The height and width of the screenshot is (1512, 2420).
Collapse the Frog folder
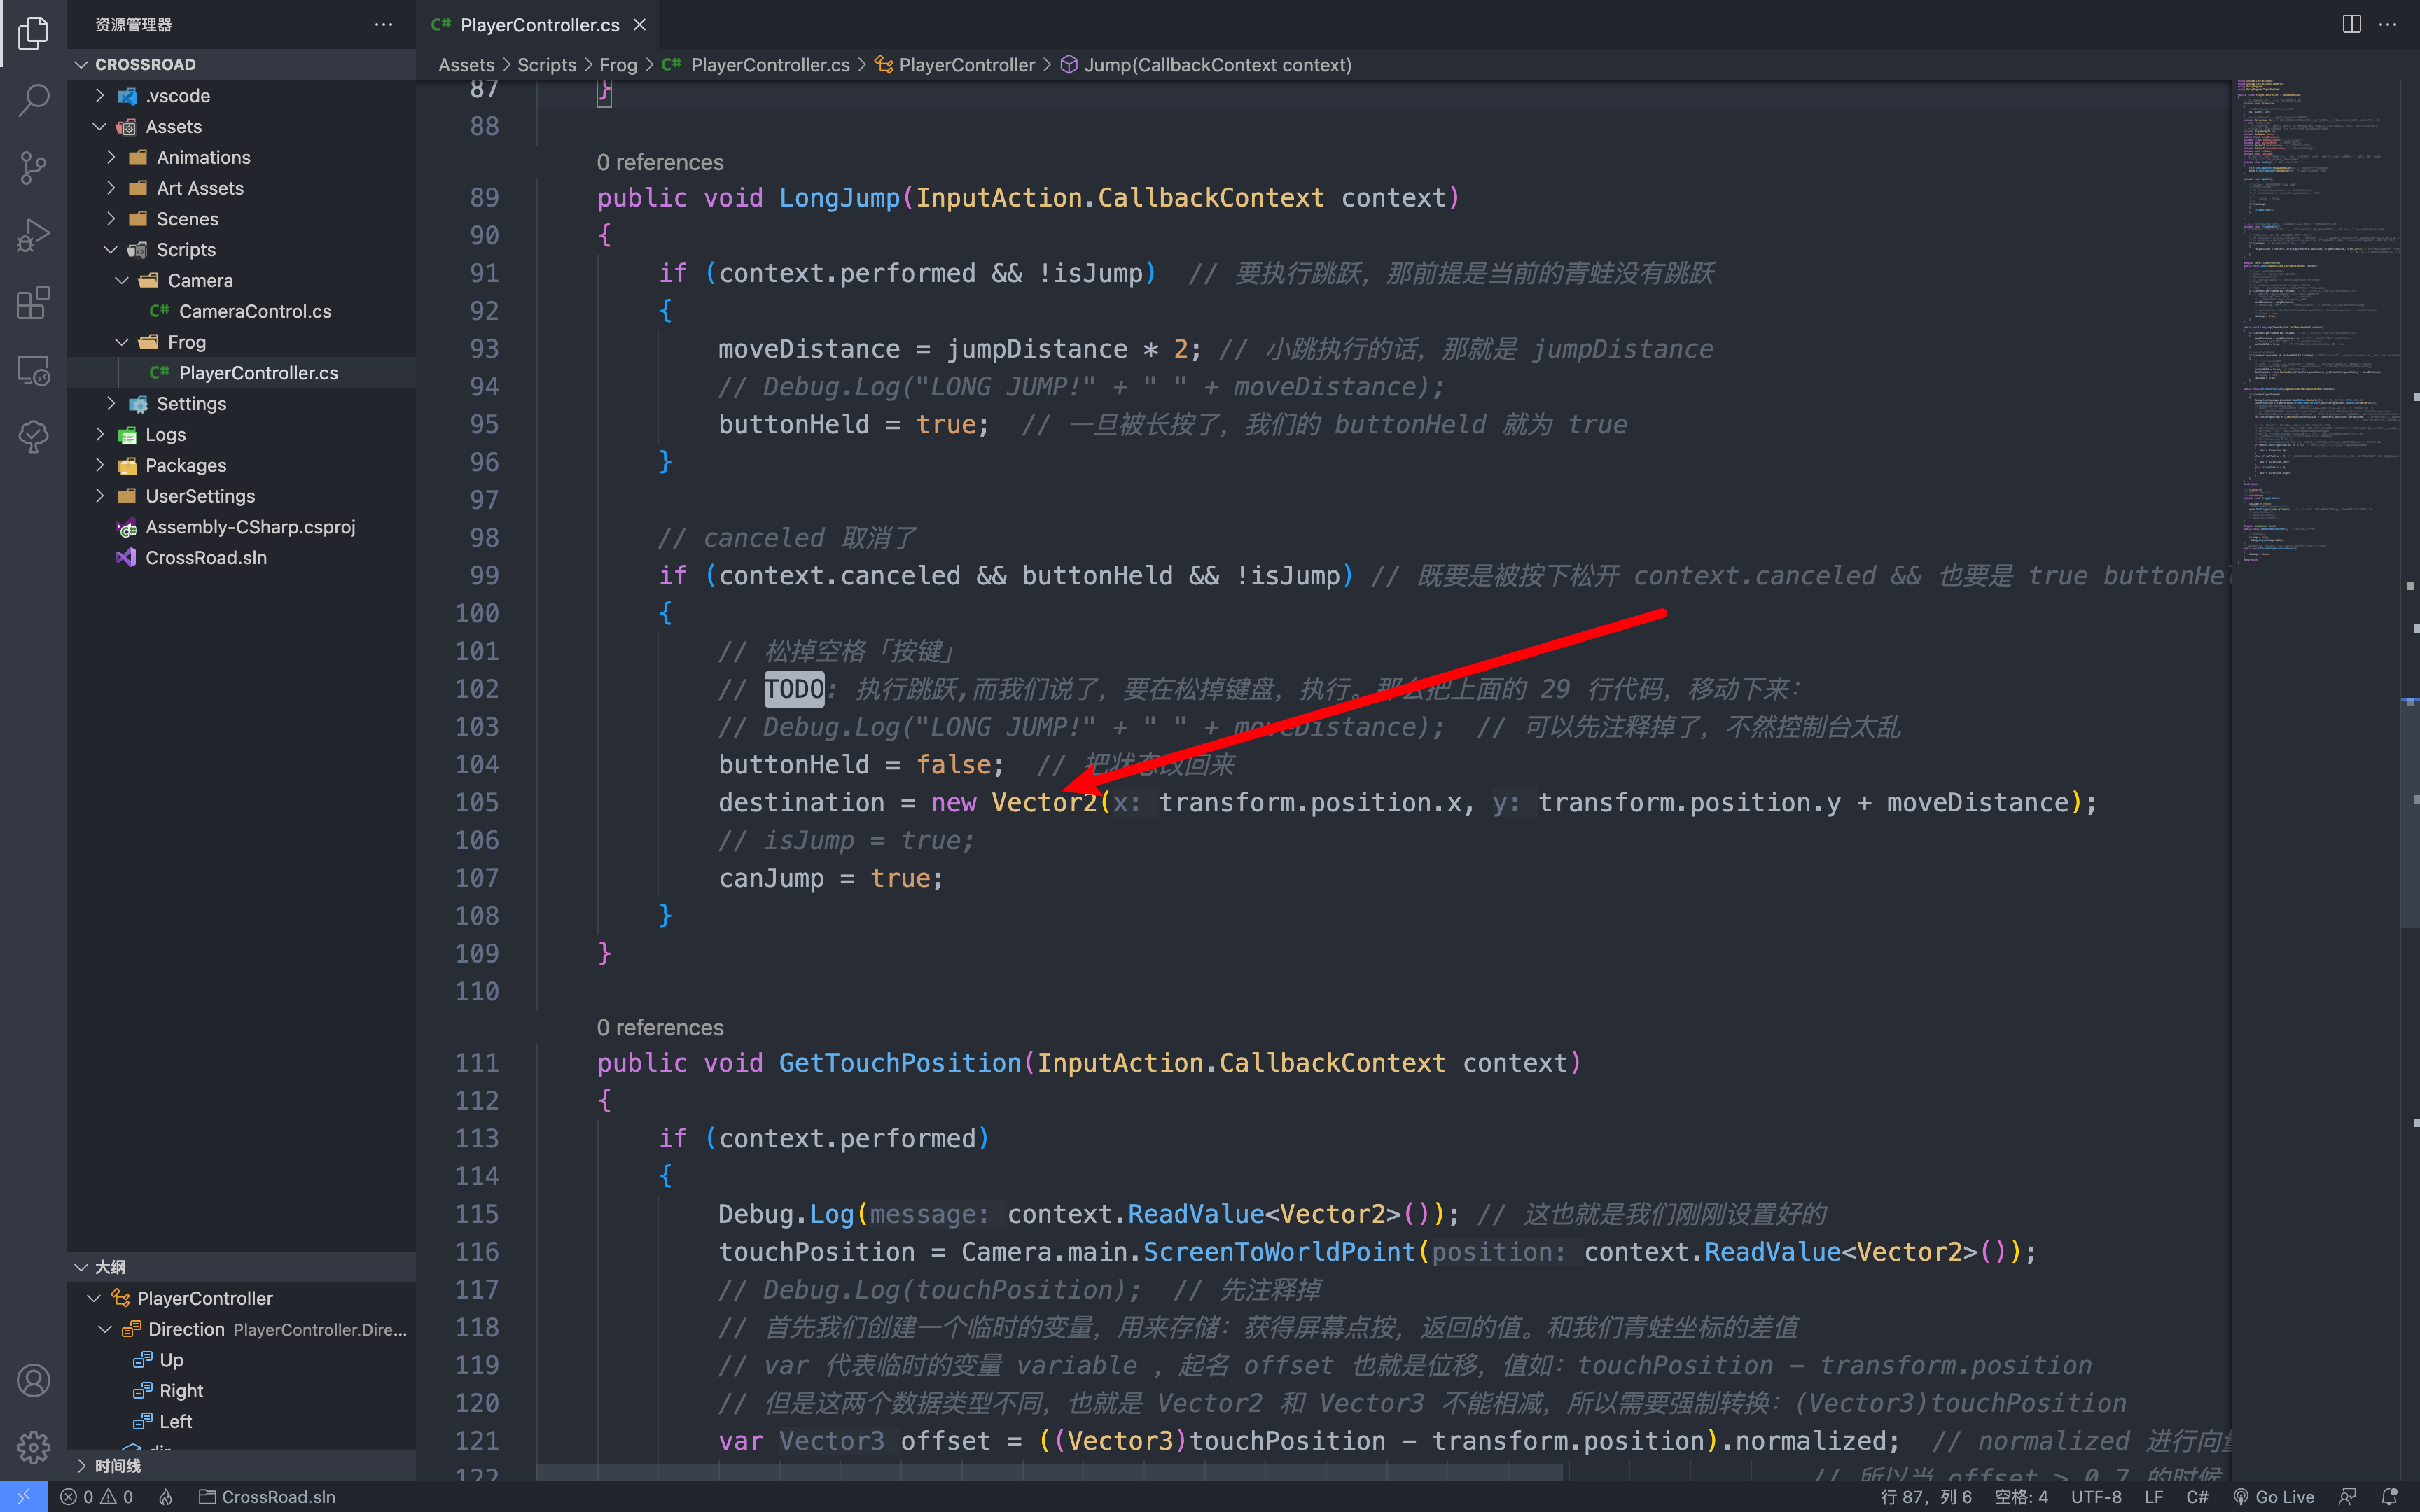point(122,342)
